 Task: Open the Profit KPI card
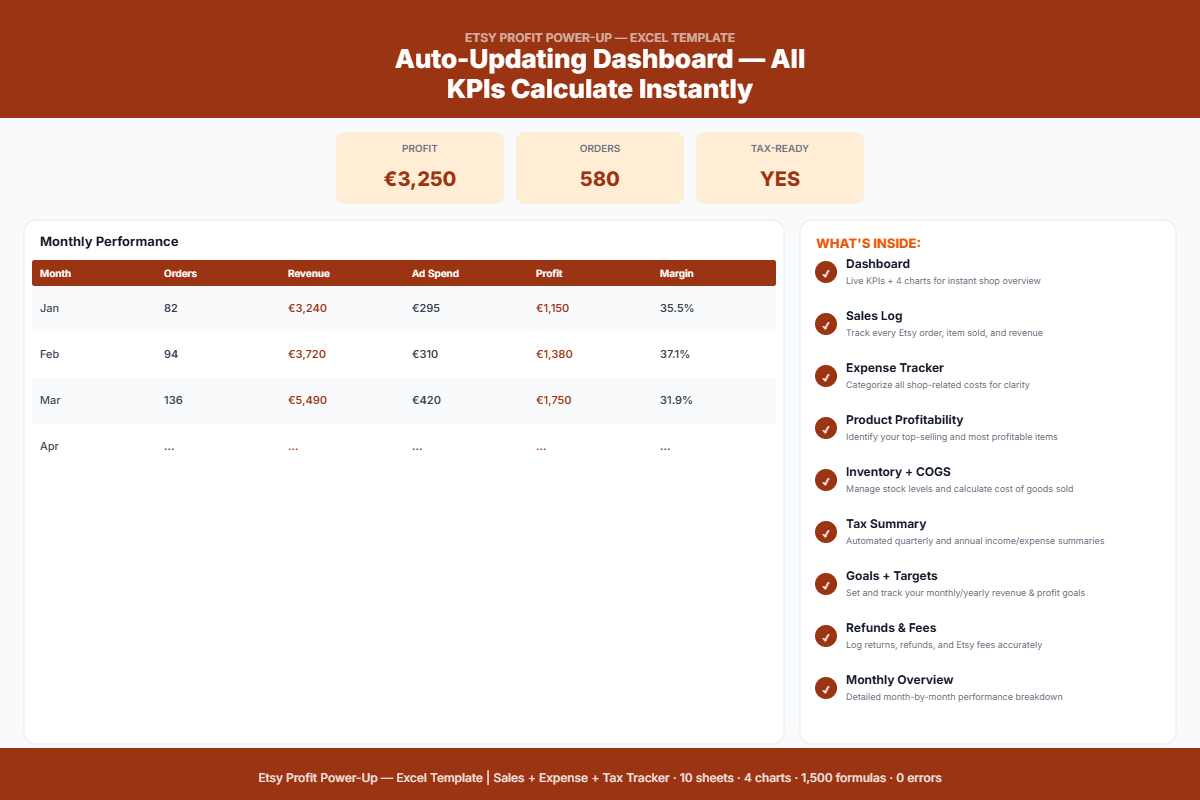point(420,168)
